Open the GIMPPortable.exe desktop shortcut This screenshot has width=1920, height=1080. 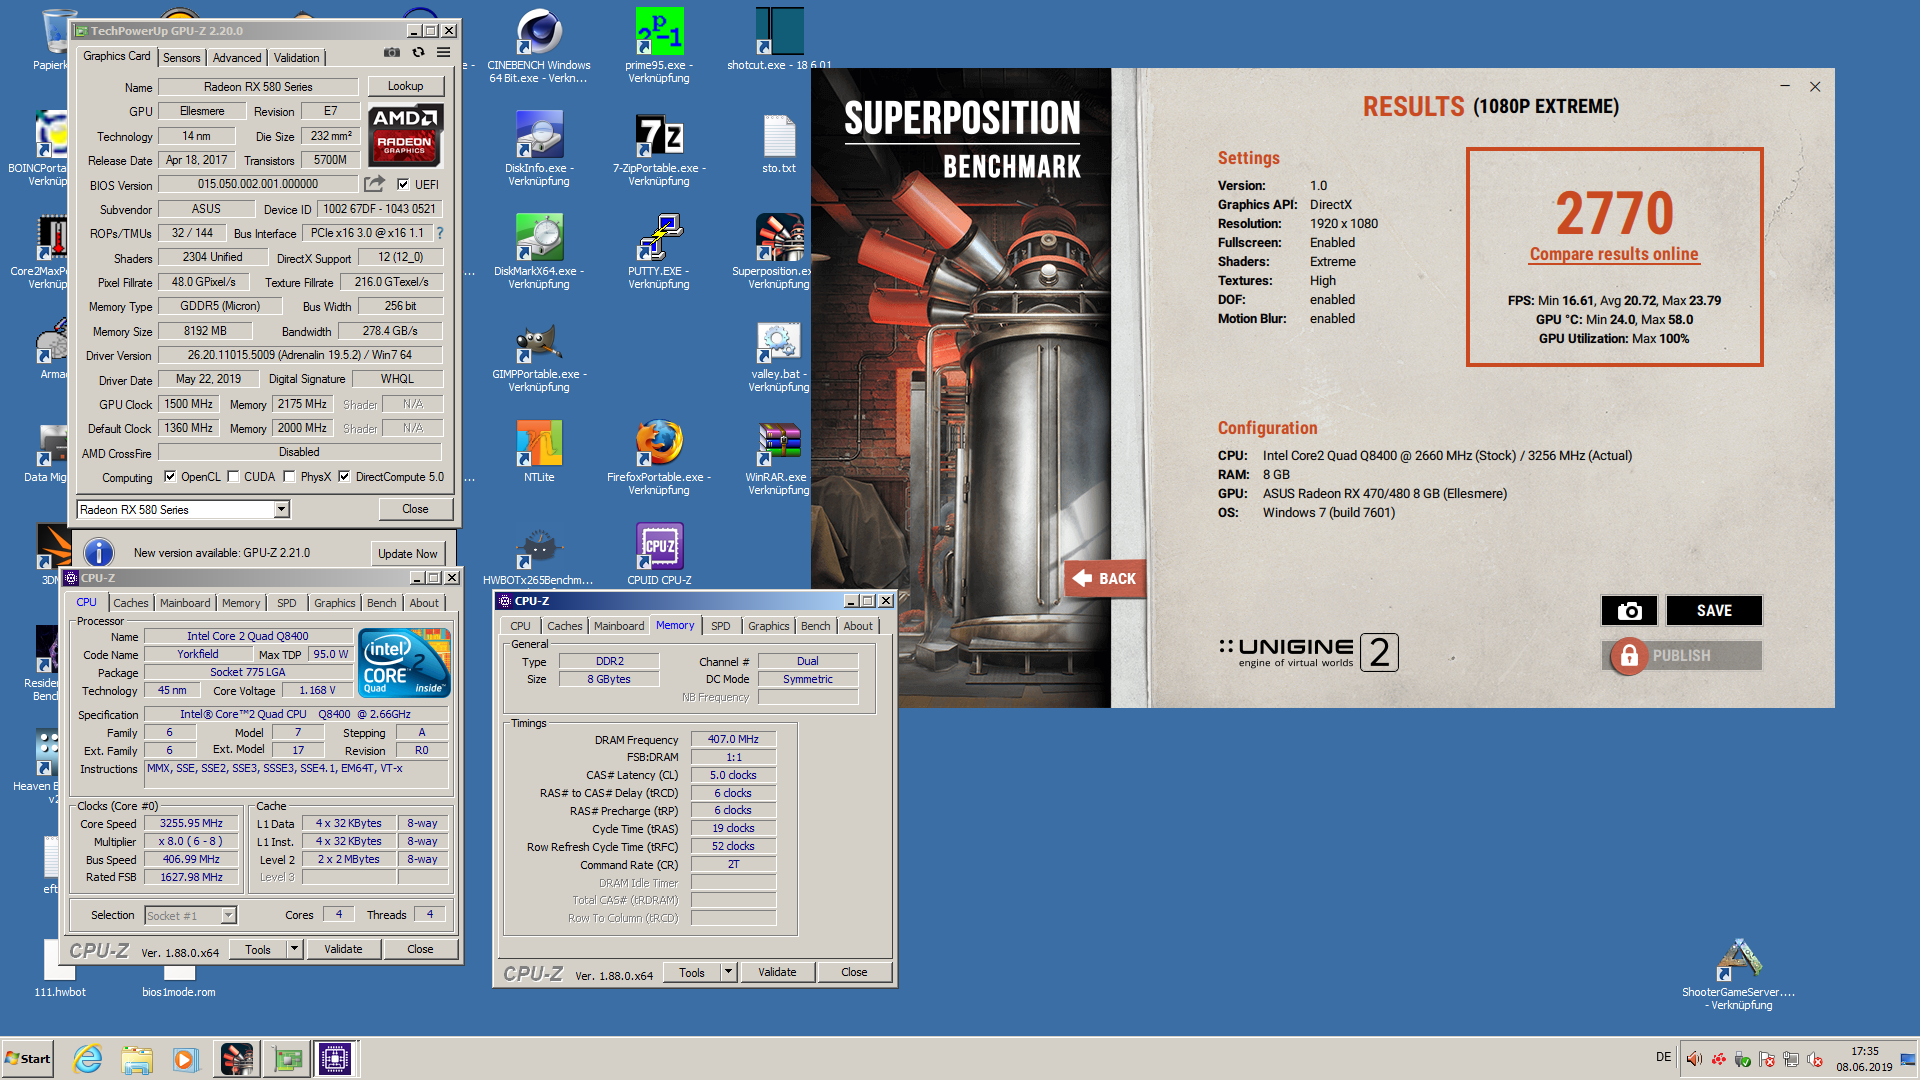(x=539, y=354)
